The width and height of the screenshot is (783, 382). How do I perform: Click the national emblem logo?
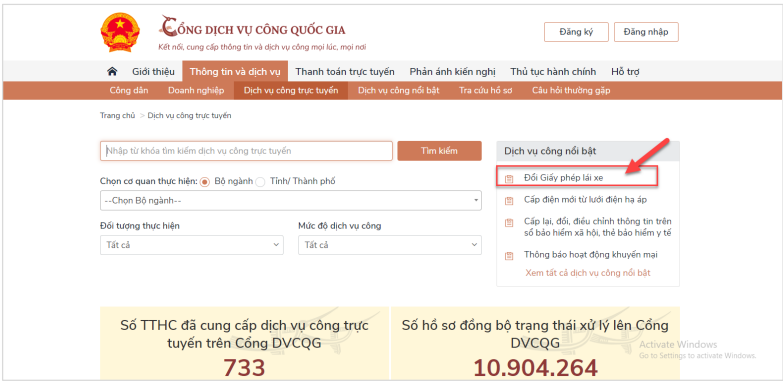(x=120, y=32)
